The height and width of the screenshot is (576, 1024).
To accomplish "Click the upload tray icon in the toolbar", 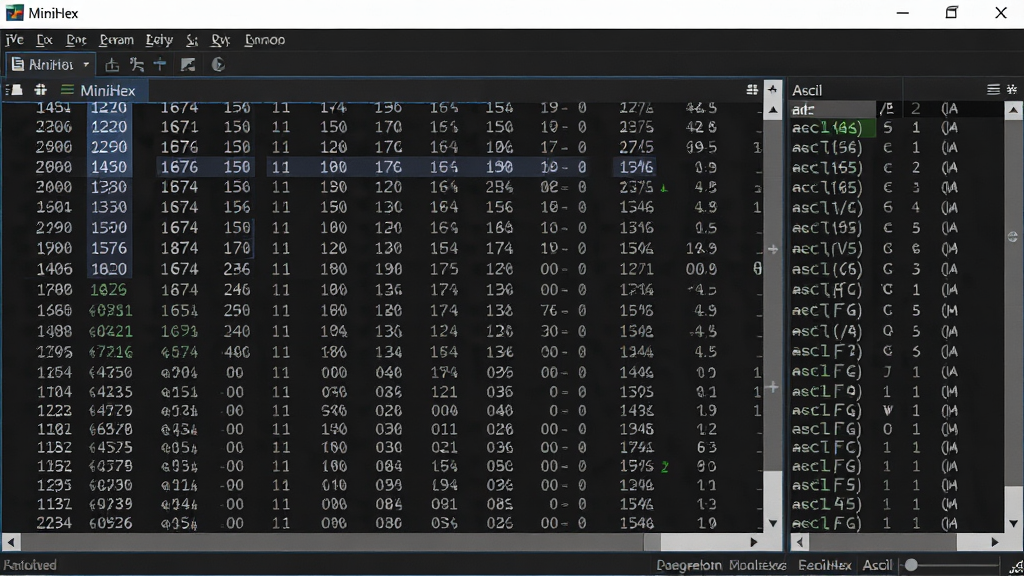I will pyautogui.click(x=112, y=65).
